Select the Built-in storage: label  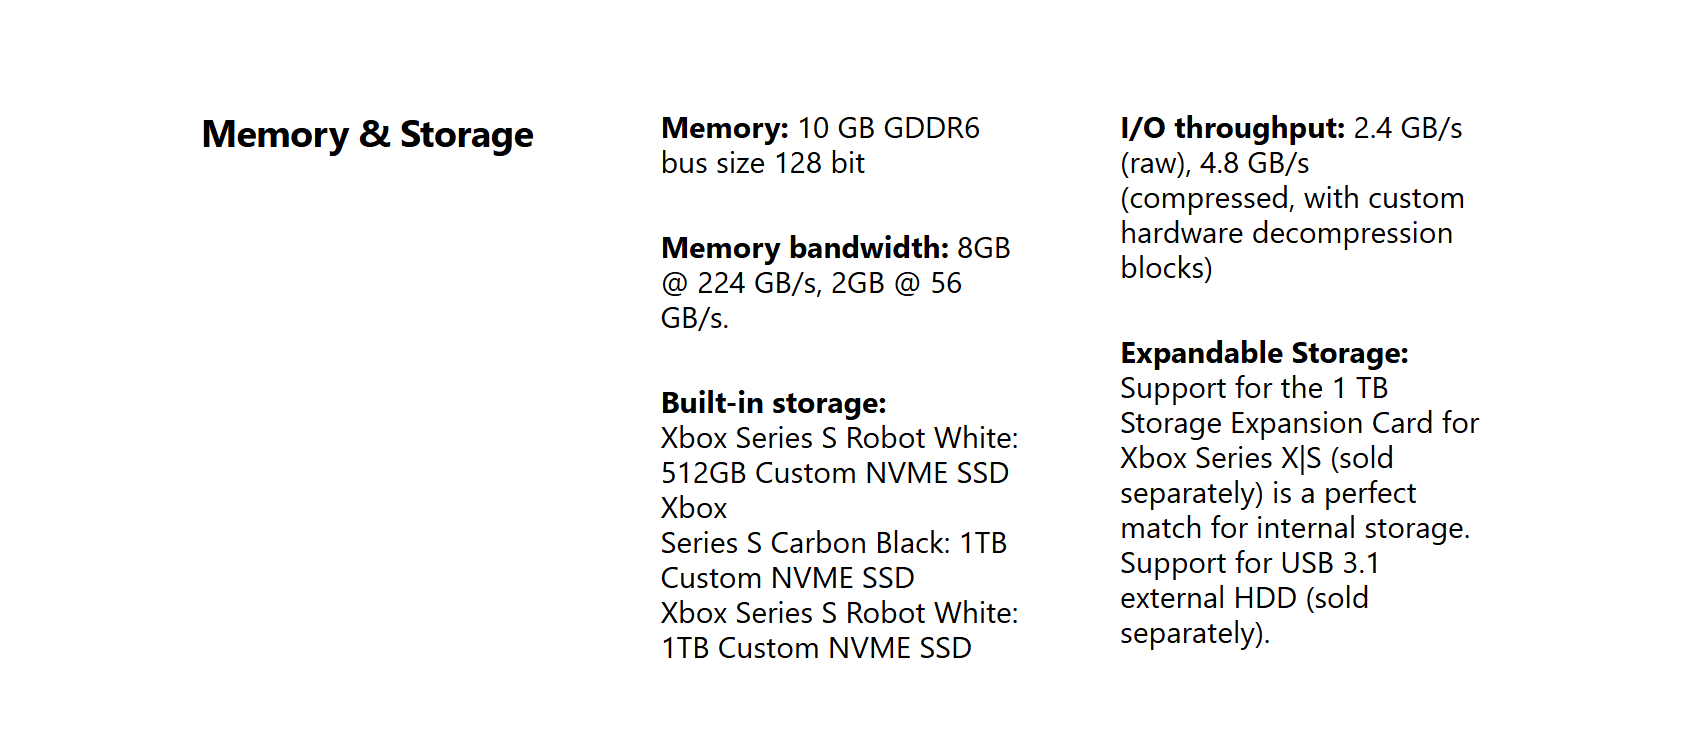[773, 403]
